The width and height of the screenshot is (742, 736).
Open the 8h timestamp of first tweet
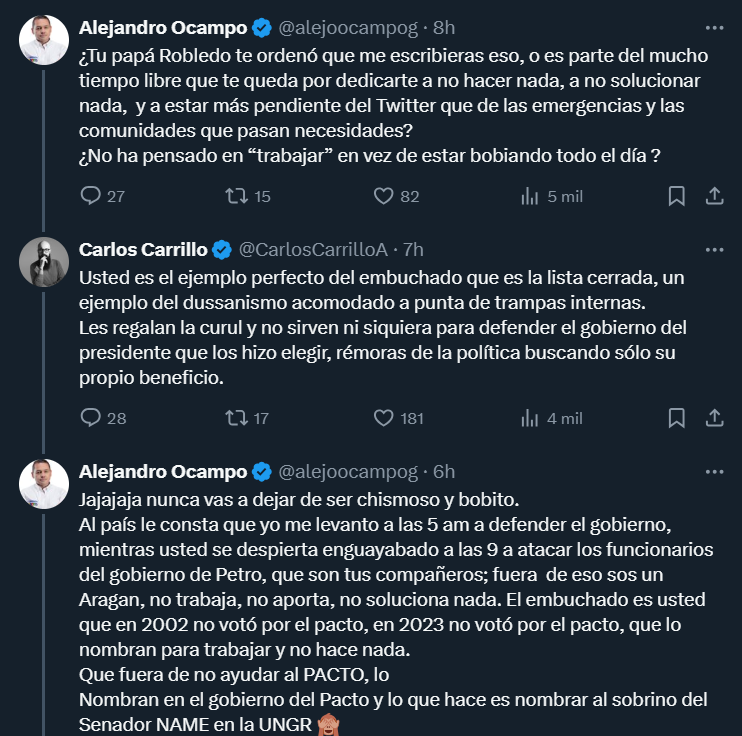point(444,27)
